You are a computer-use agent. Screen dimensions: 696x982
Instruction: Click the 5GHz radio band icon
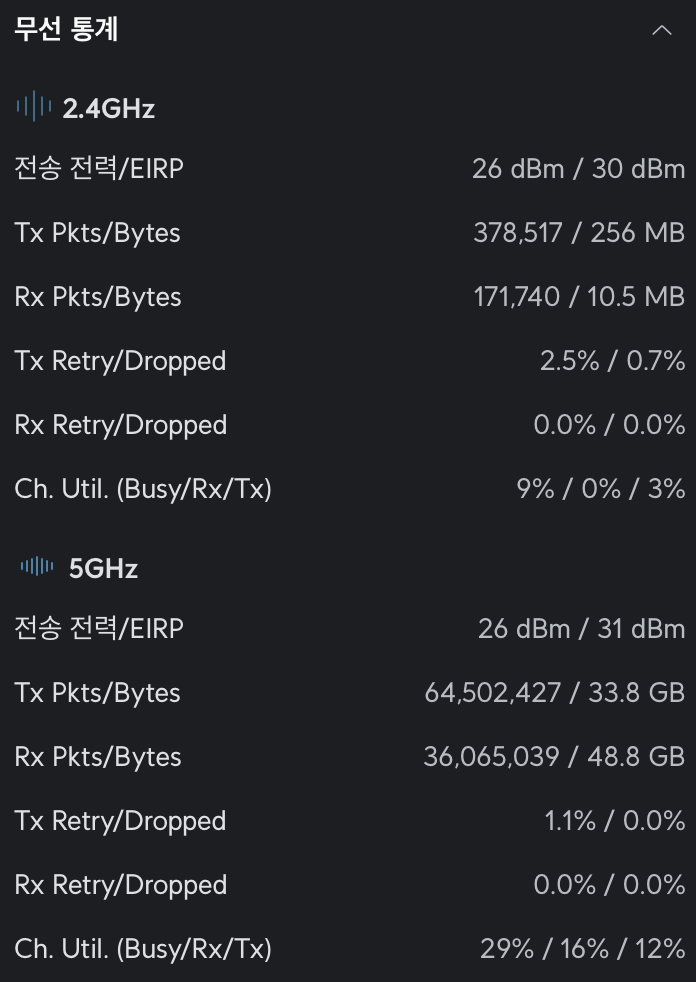(x=37, y=567)
